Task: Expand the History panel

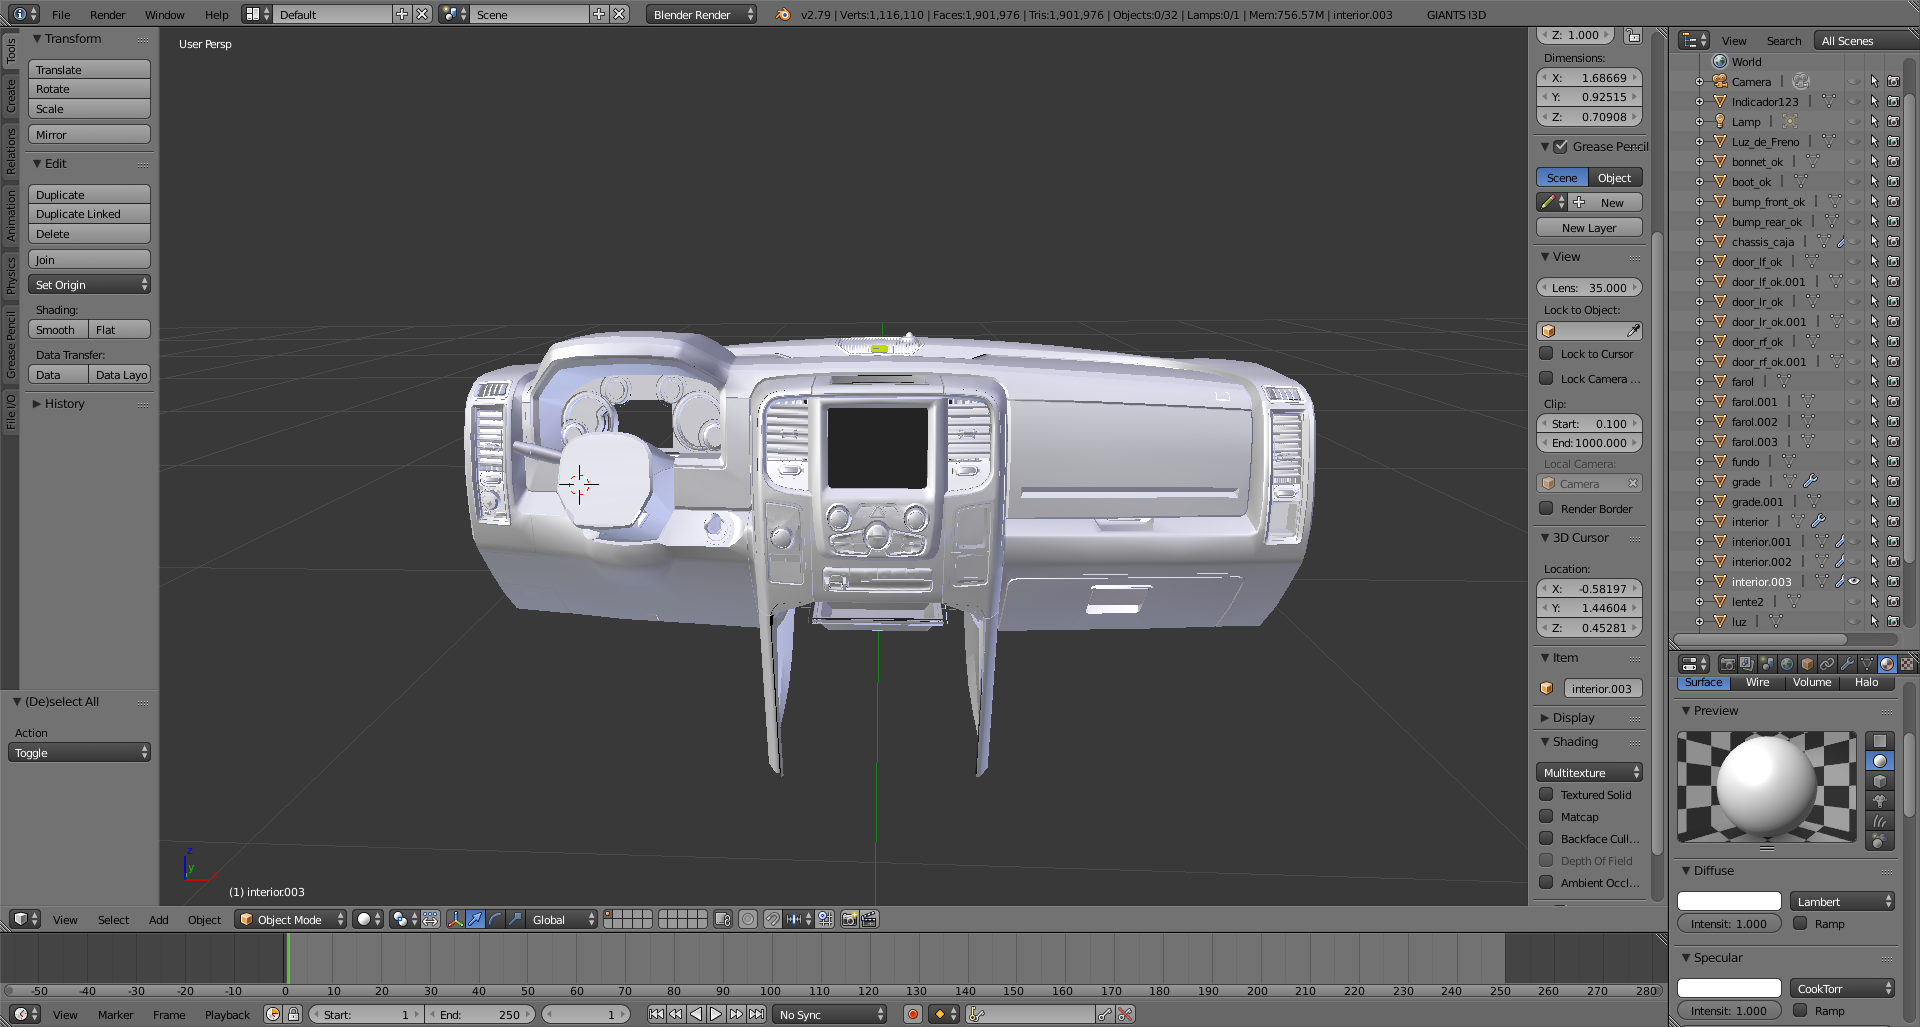Action: coord(64,404)
